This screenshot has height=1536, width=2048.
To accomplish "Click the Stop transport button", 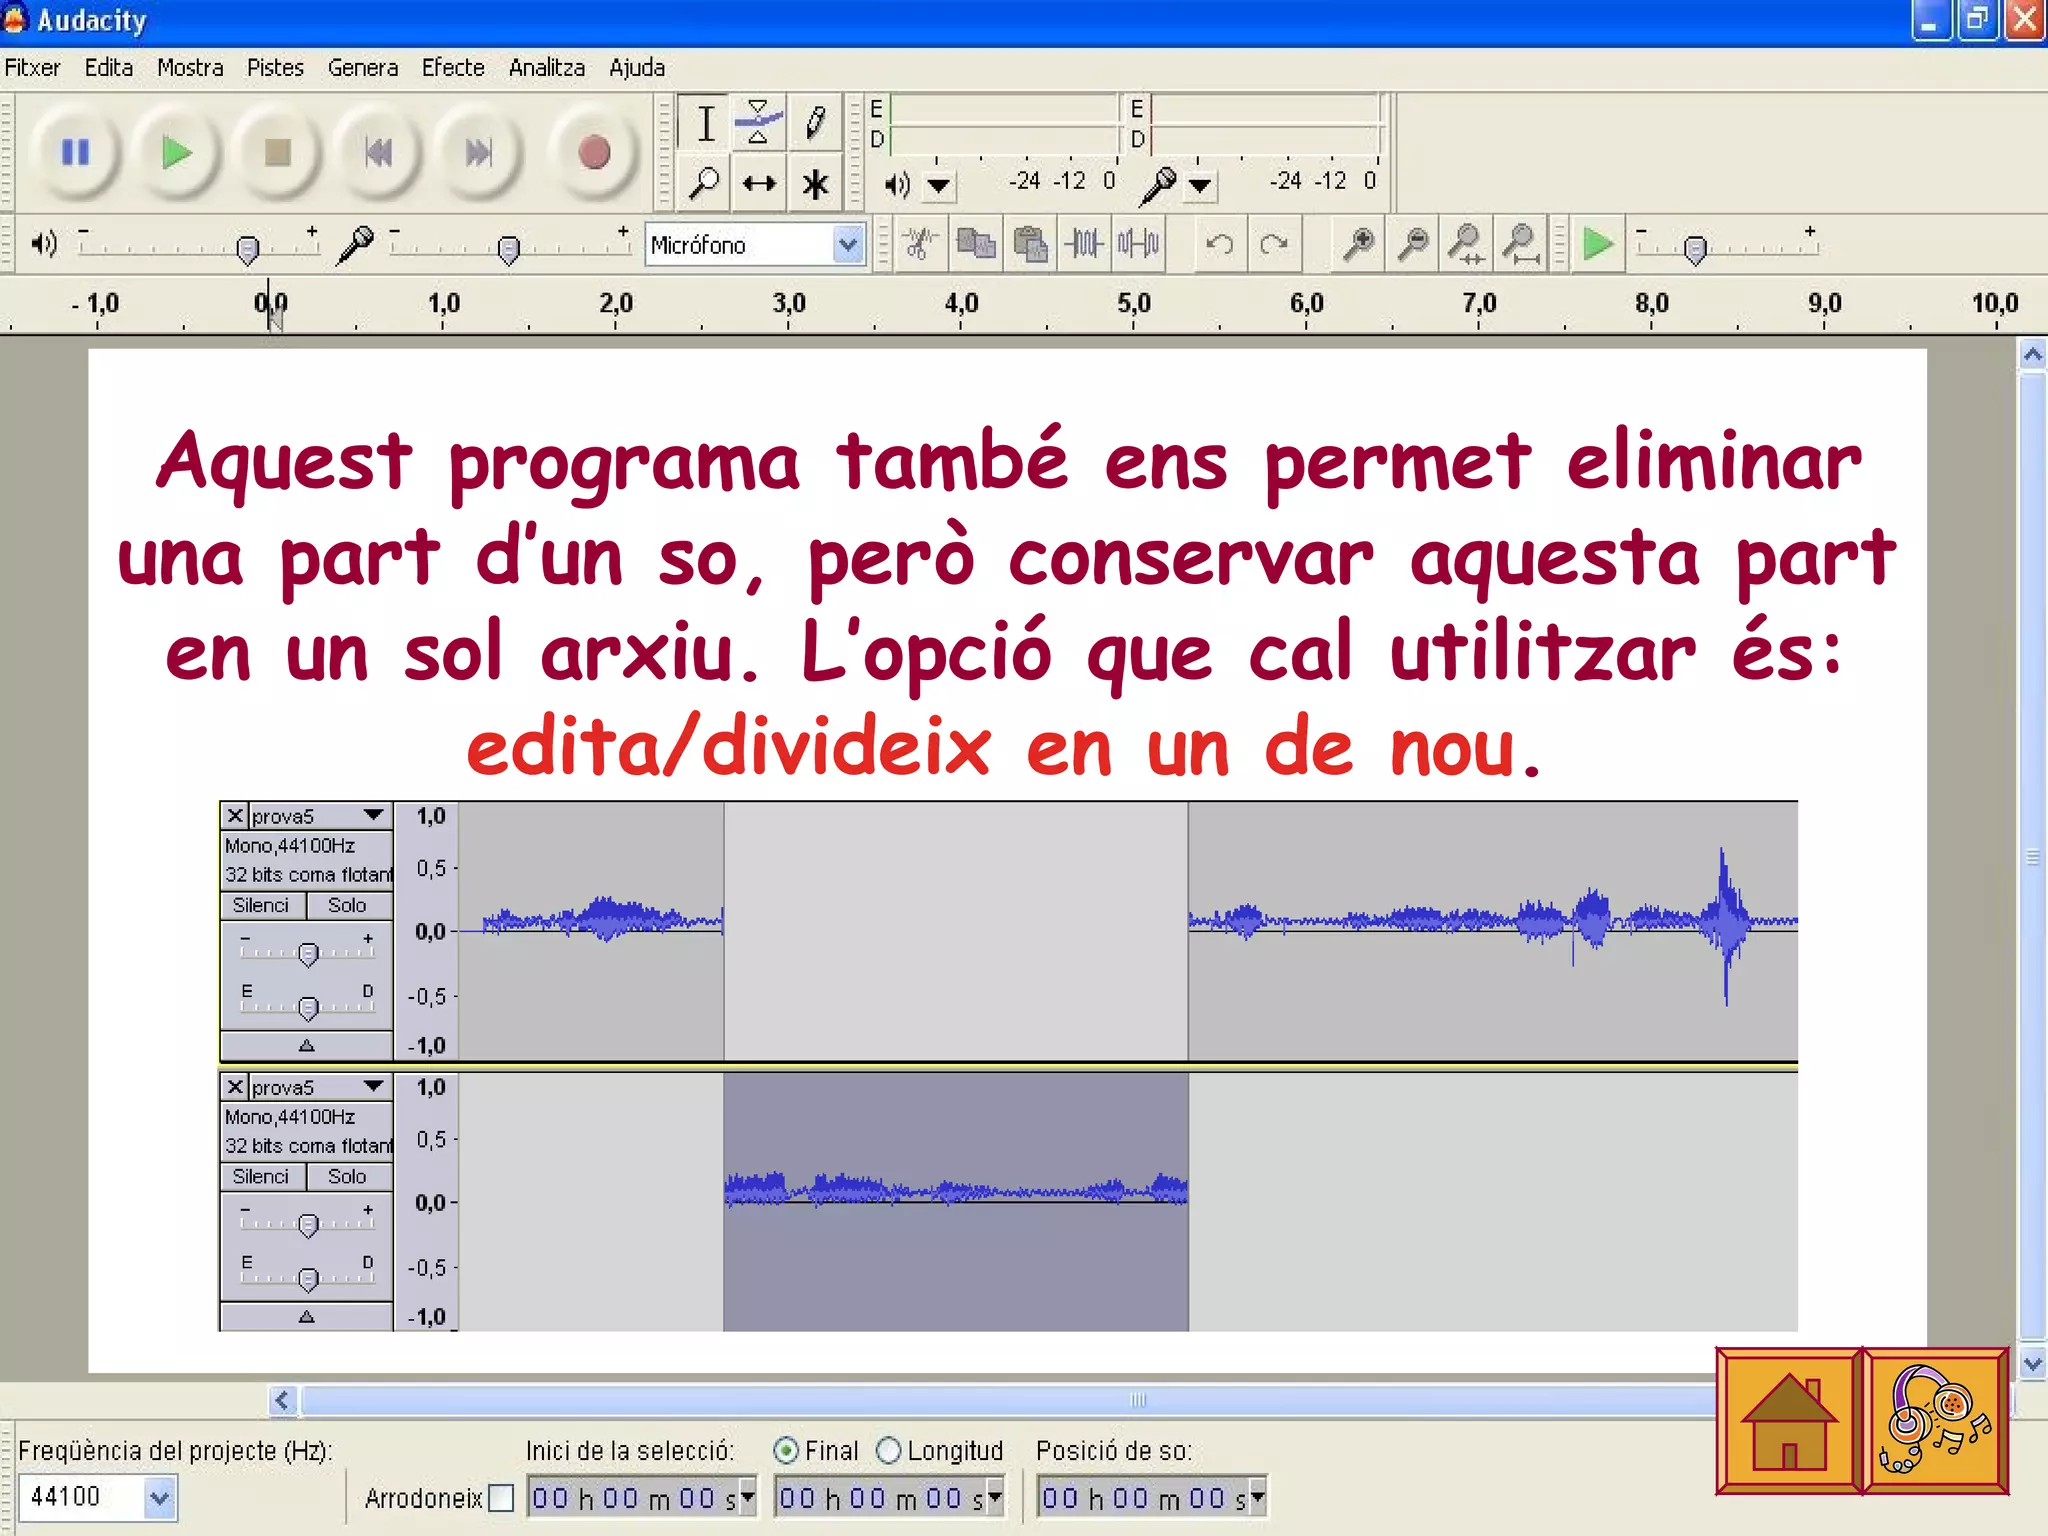I will pyautogui.click(x=277, y=153).
